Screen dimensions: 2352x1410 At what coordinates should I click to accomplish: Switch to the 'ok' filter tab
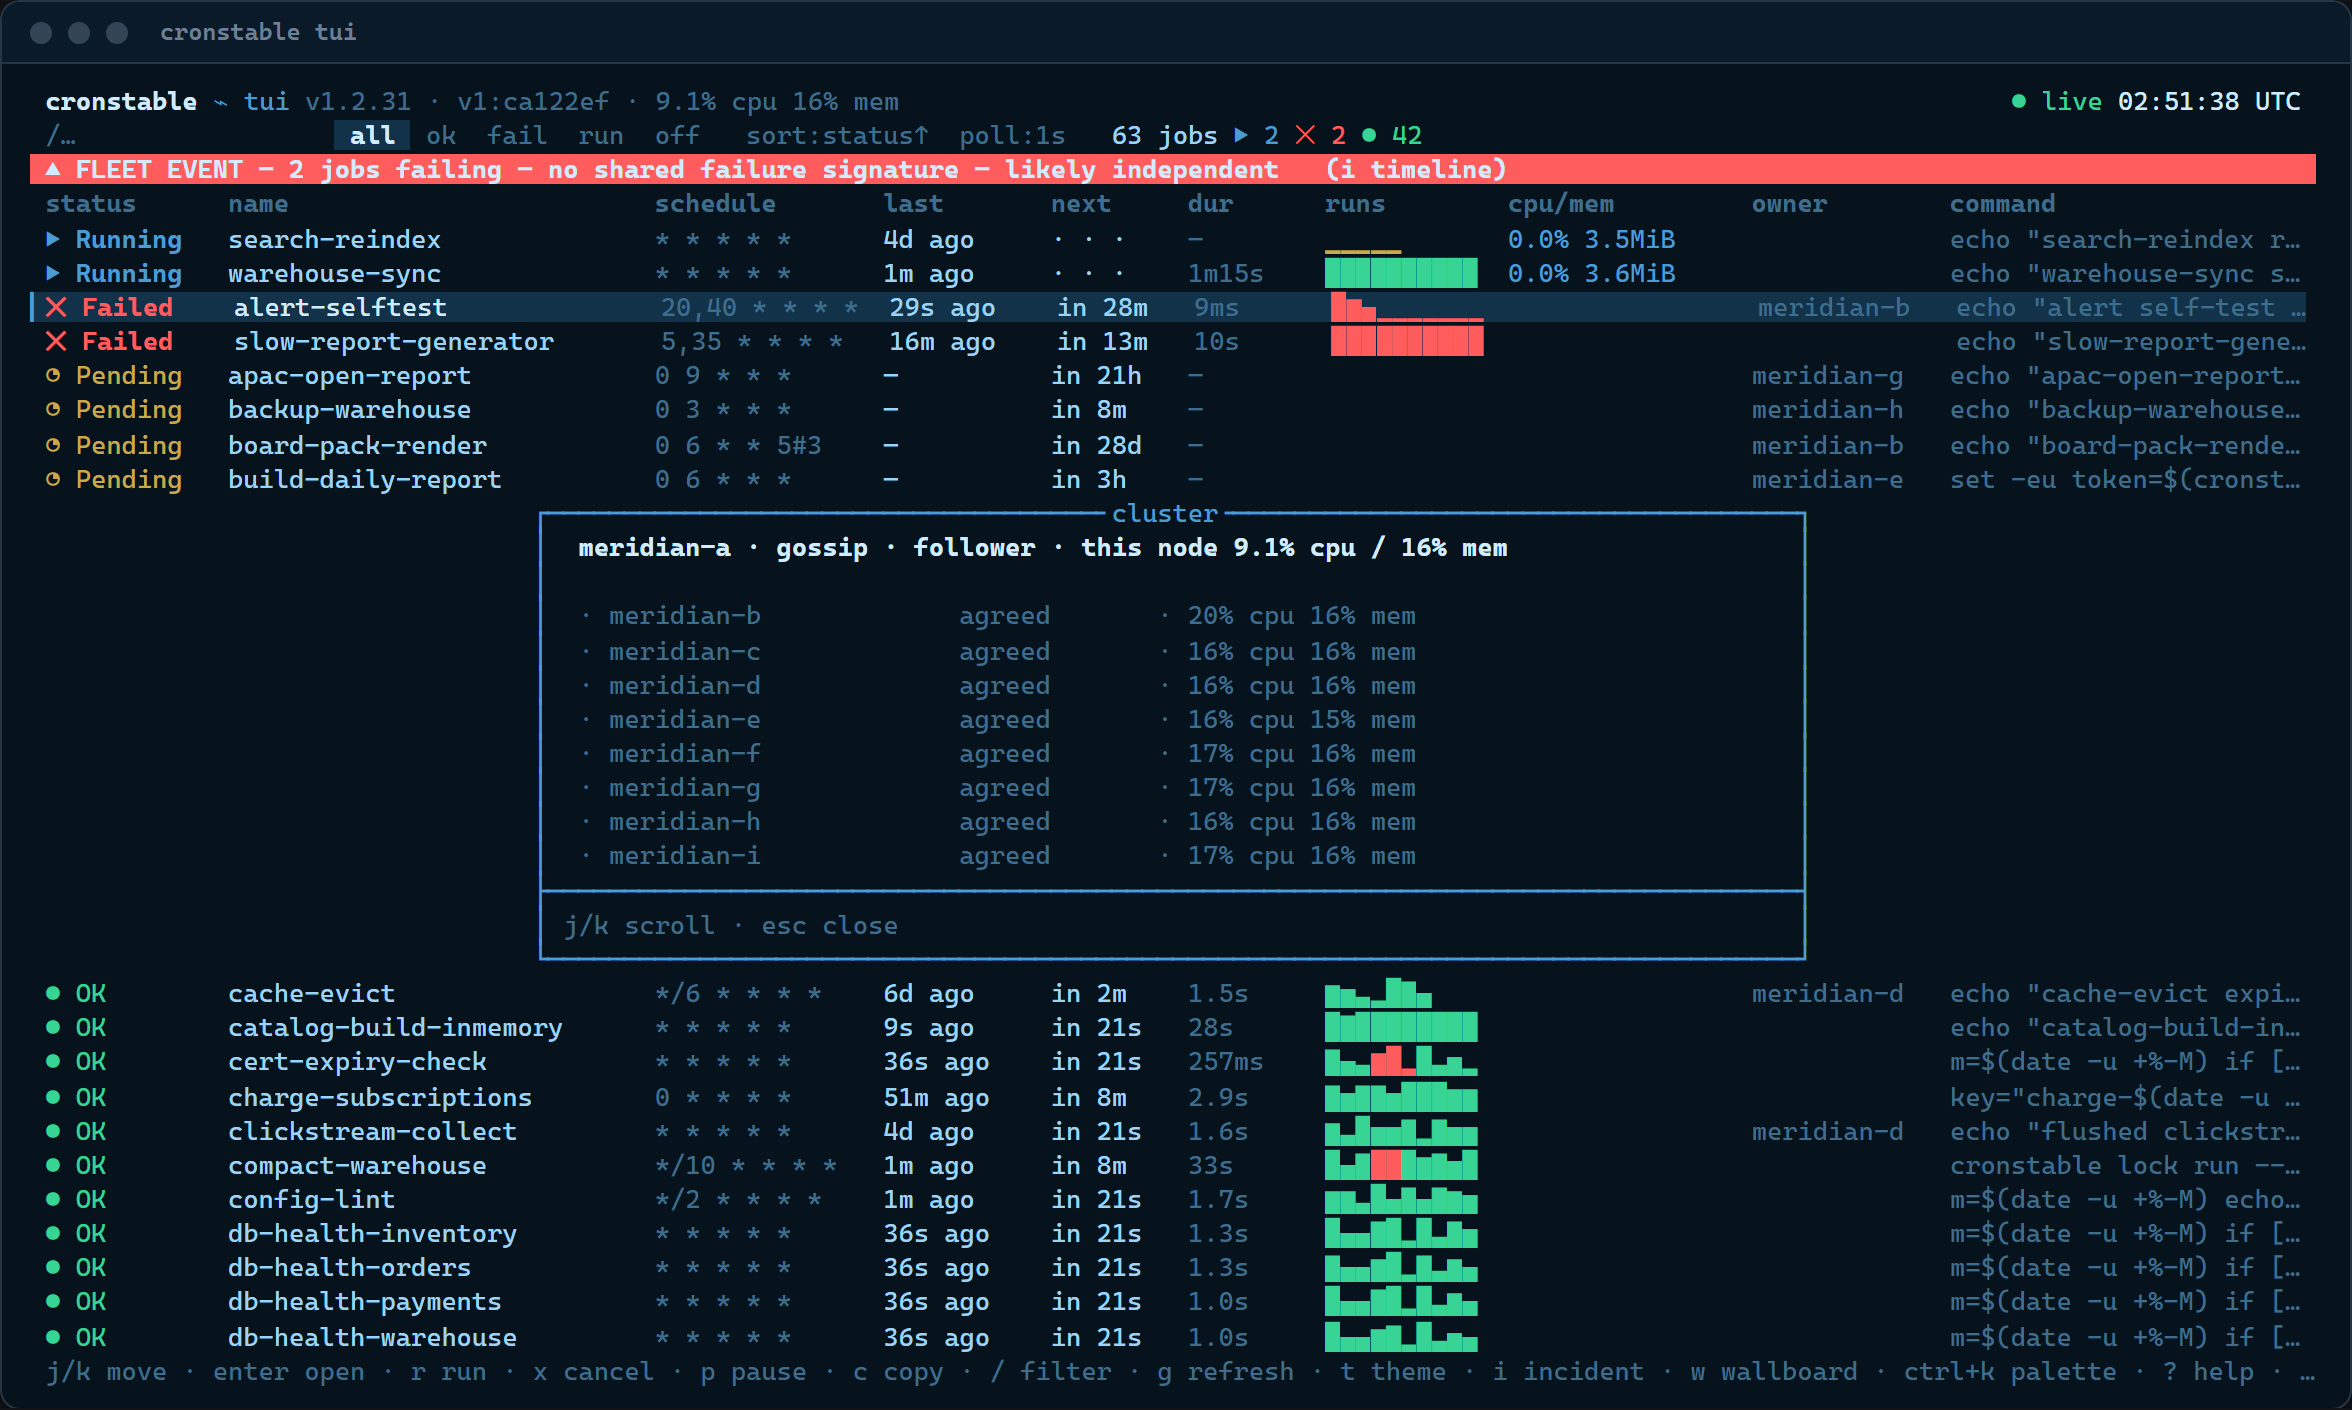(441, 135)
